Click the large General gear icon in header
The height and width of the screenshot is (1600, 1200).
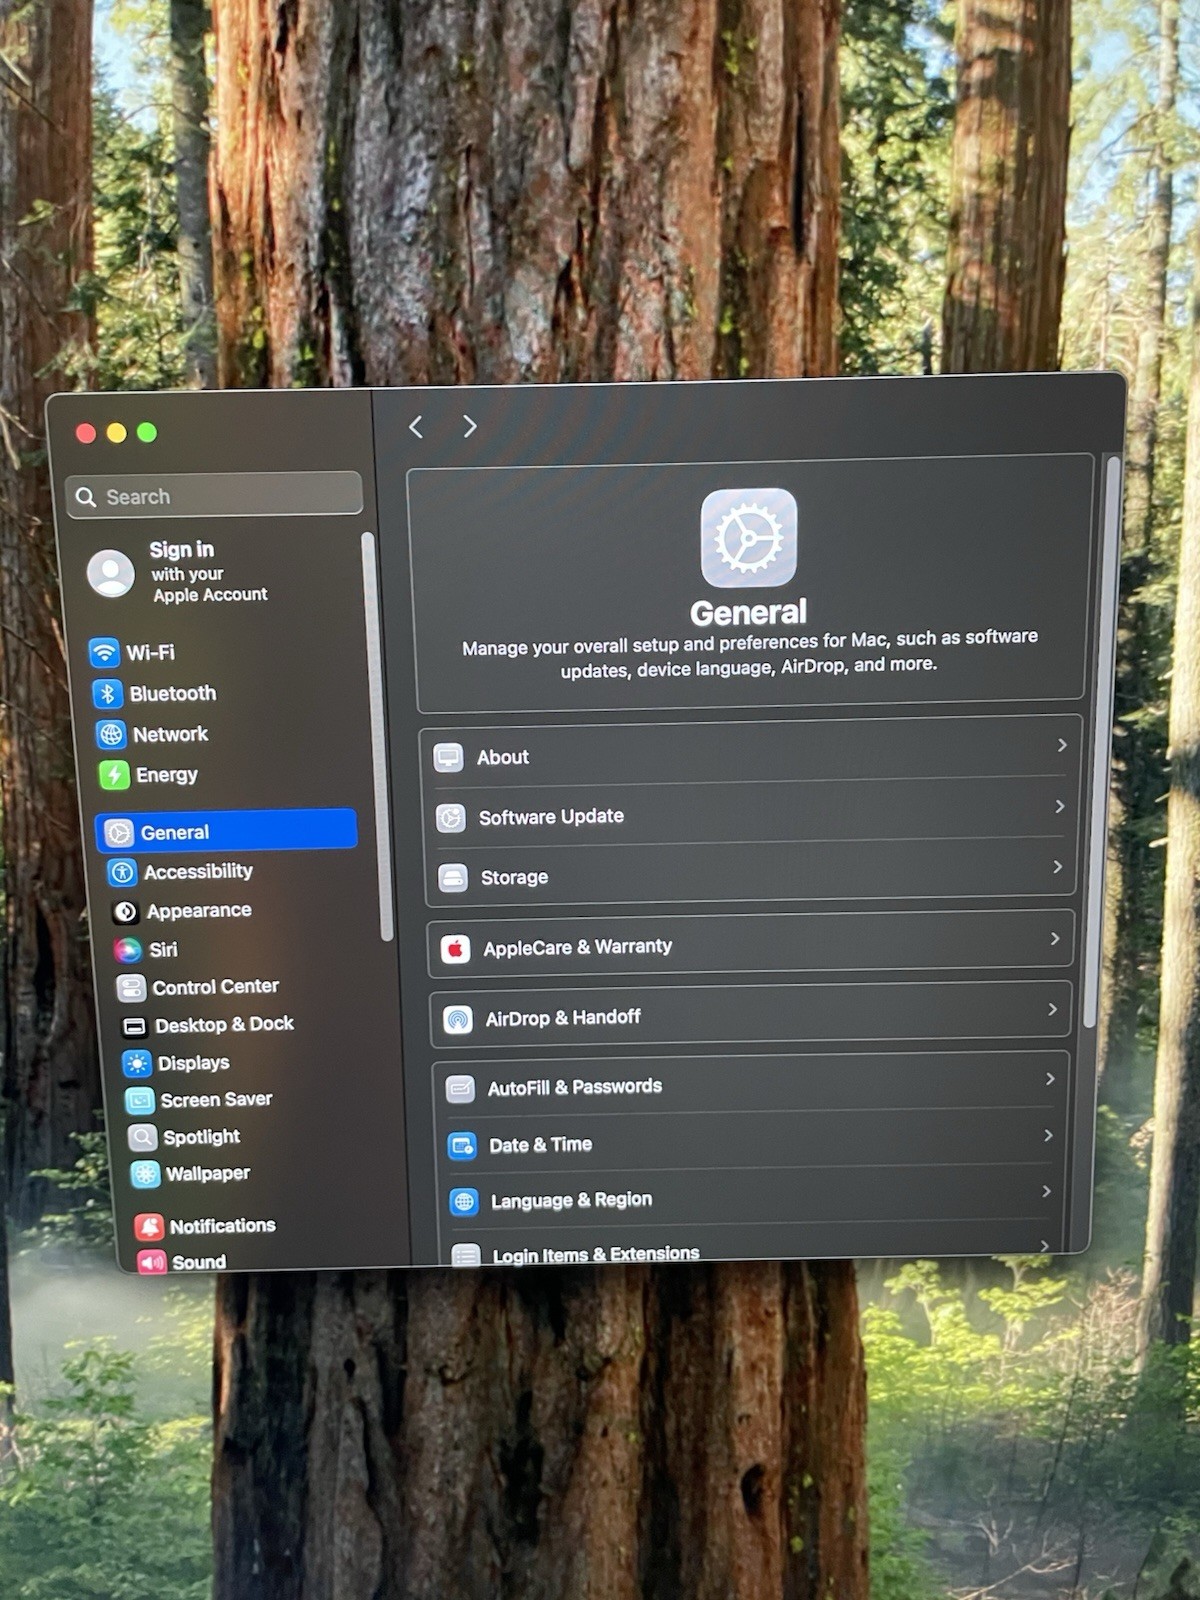[x=749, y=537]
